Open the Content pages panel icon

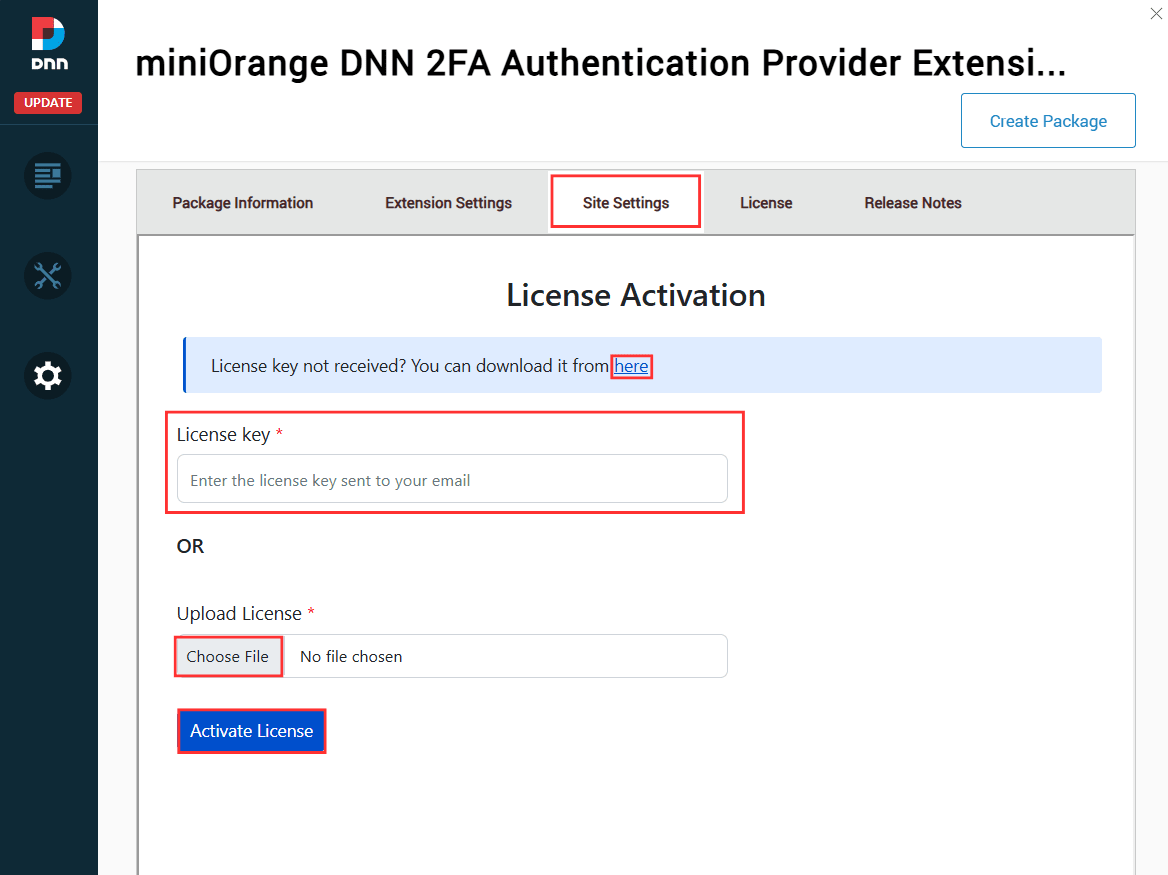[x=47, y=175]
